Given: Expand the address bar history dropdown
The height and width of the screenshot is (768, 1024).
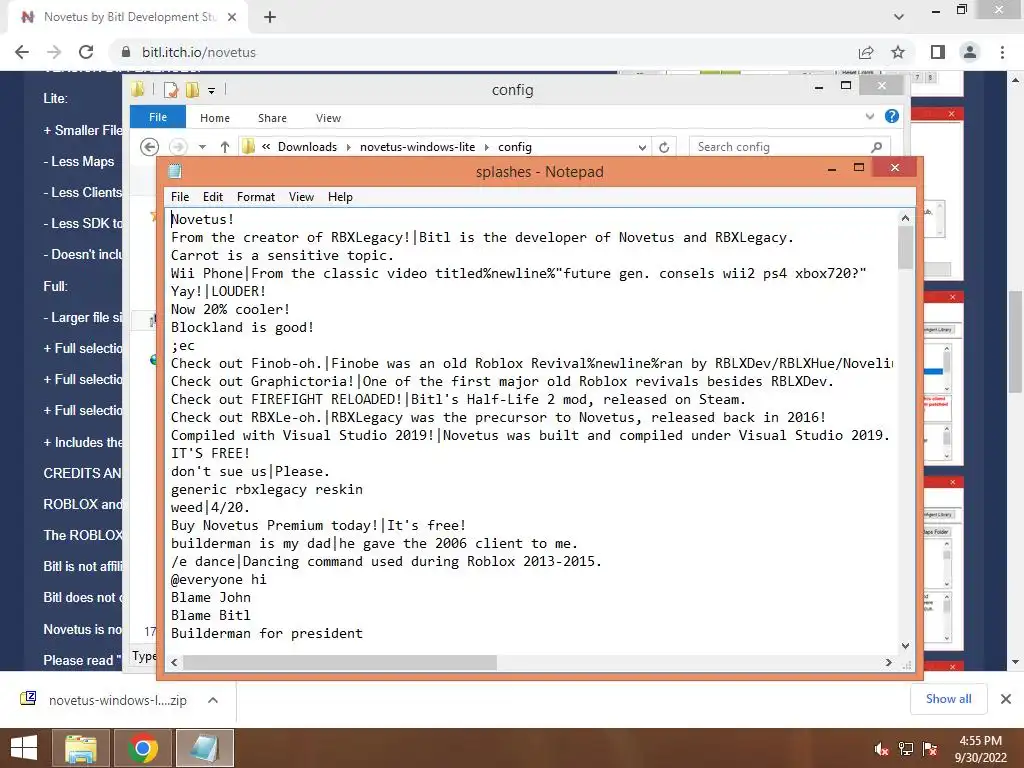Looking at the screenshot, I should (642, 147).
